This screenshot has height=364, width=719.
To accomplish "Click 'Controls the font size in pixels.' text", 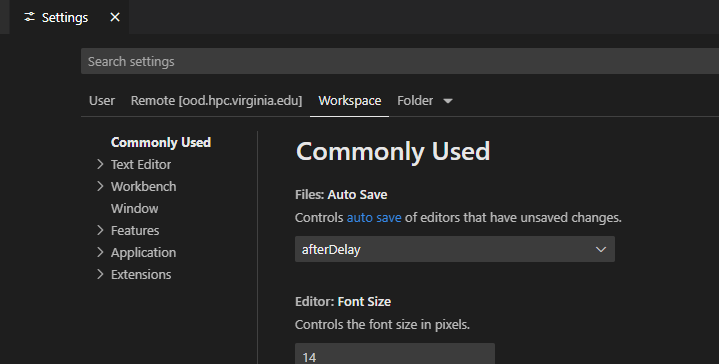I will (382, 325).
